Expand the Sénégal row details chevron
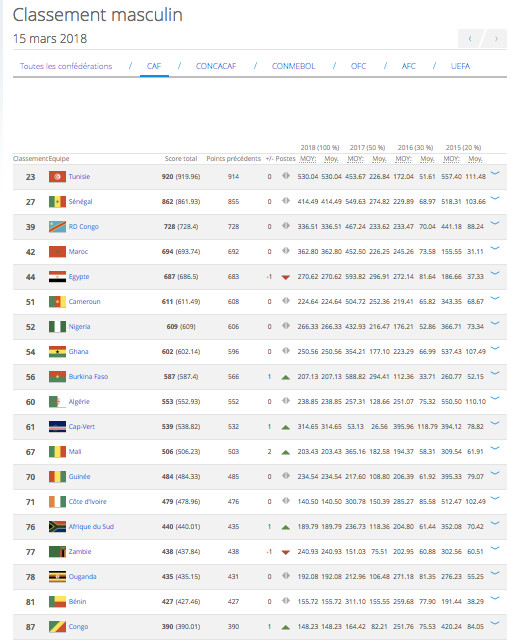This screenshot has width=514, height=642. 495,198
